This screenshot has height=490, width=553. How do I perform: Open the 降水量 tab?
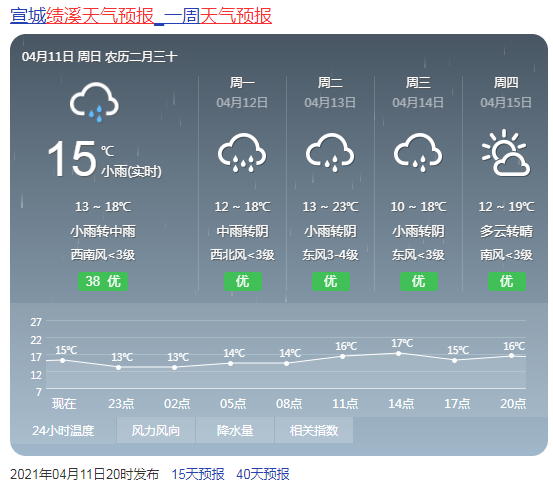click(235, 430)
